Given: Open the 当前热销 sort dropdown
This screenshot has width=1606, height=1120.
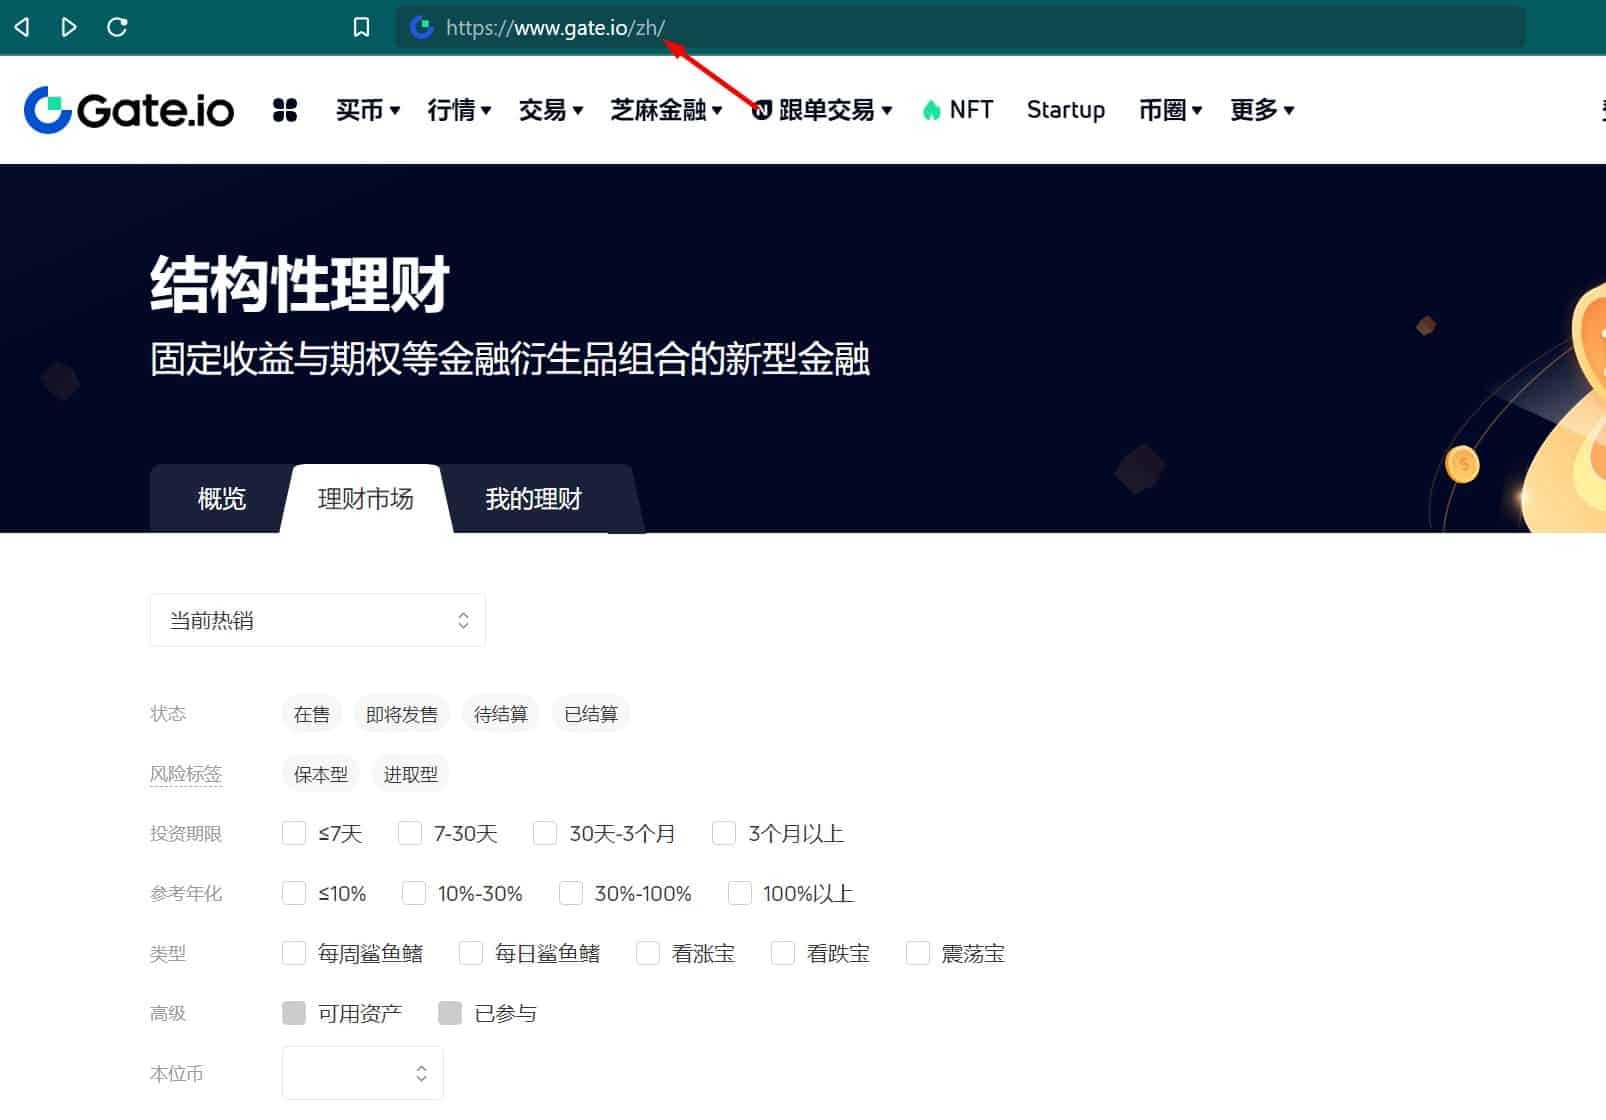Looking at the screenshot, I should [317, 620].
